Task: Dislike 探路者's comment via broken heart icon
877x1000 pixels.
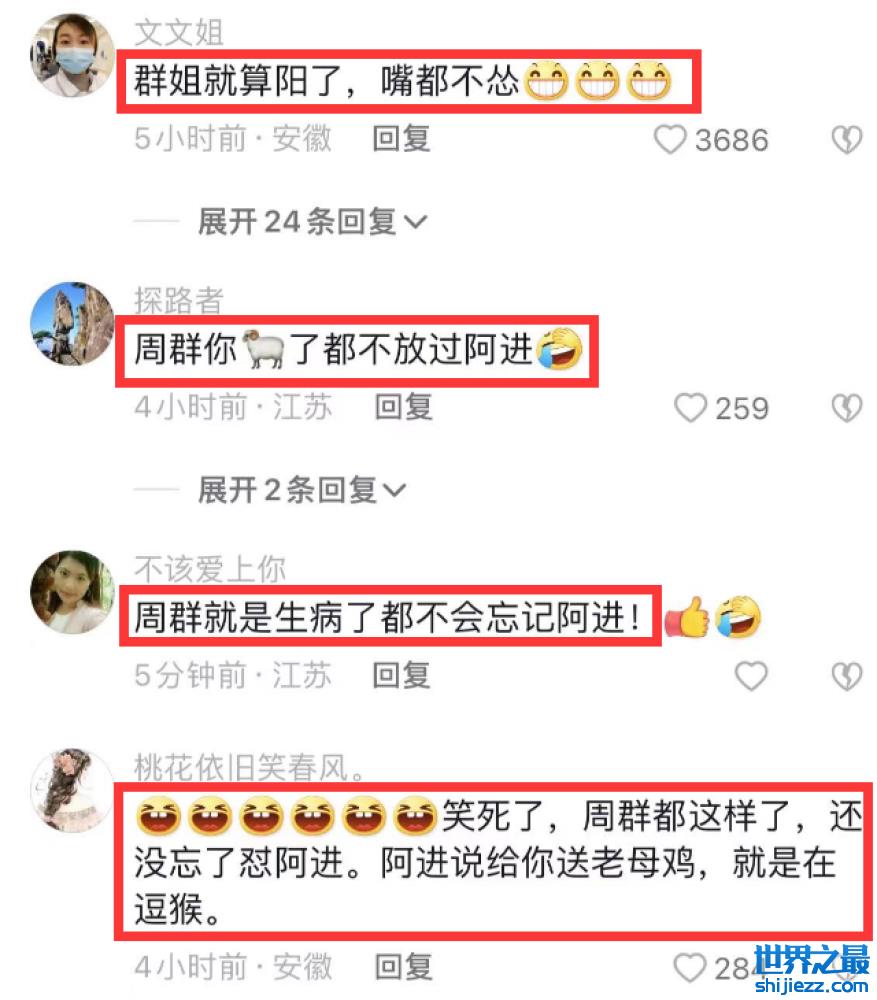Action: [x=847, y=408]
